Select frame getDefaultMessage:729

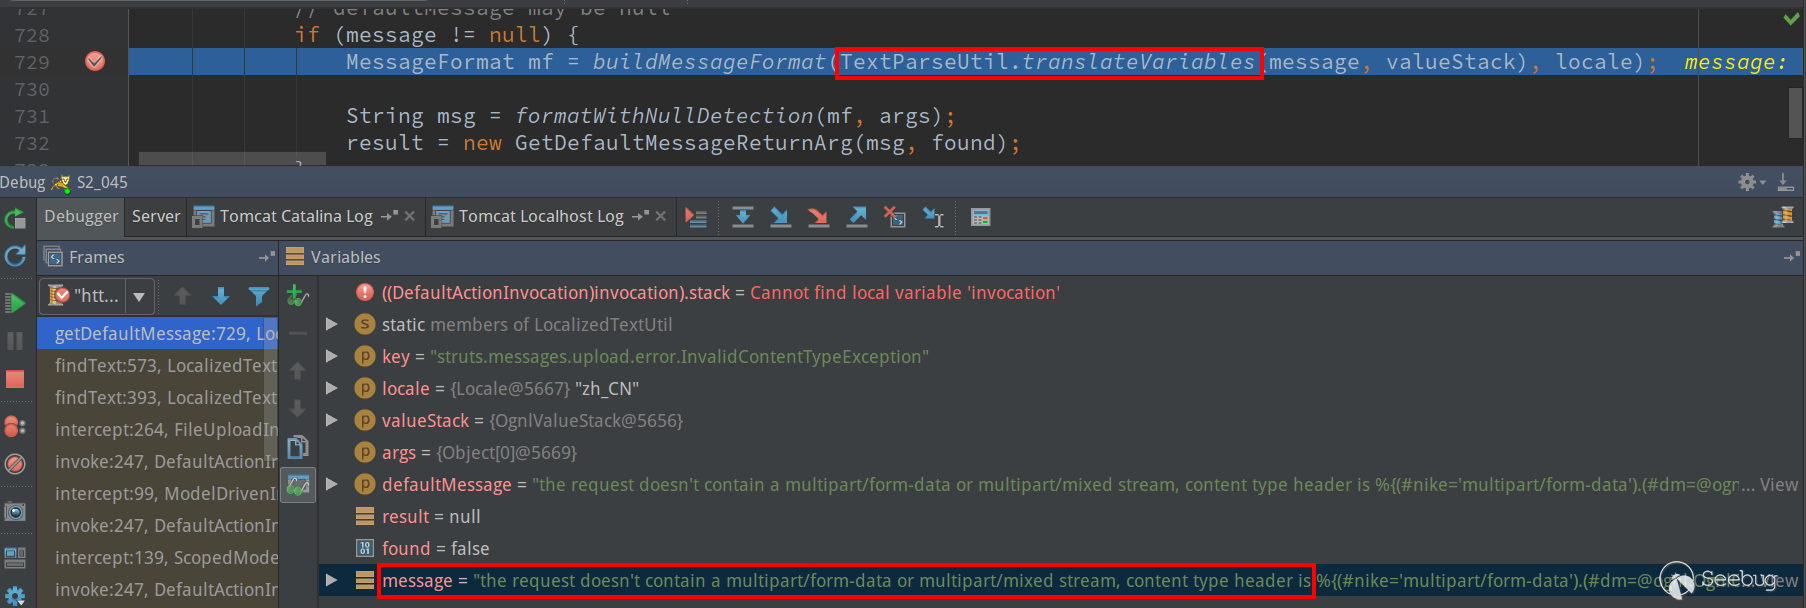158,334
